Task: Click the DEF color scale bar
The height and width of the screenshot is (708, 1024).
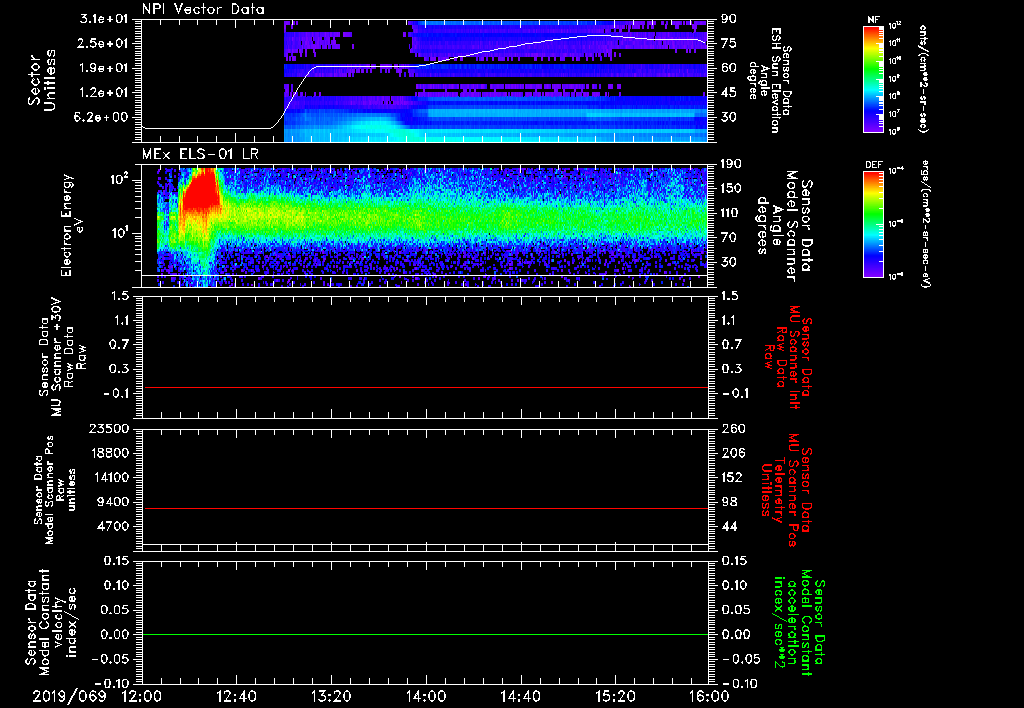Action: click(874, 224)
